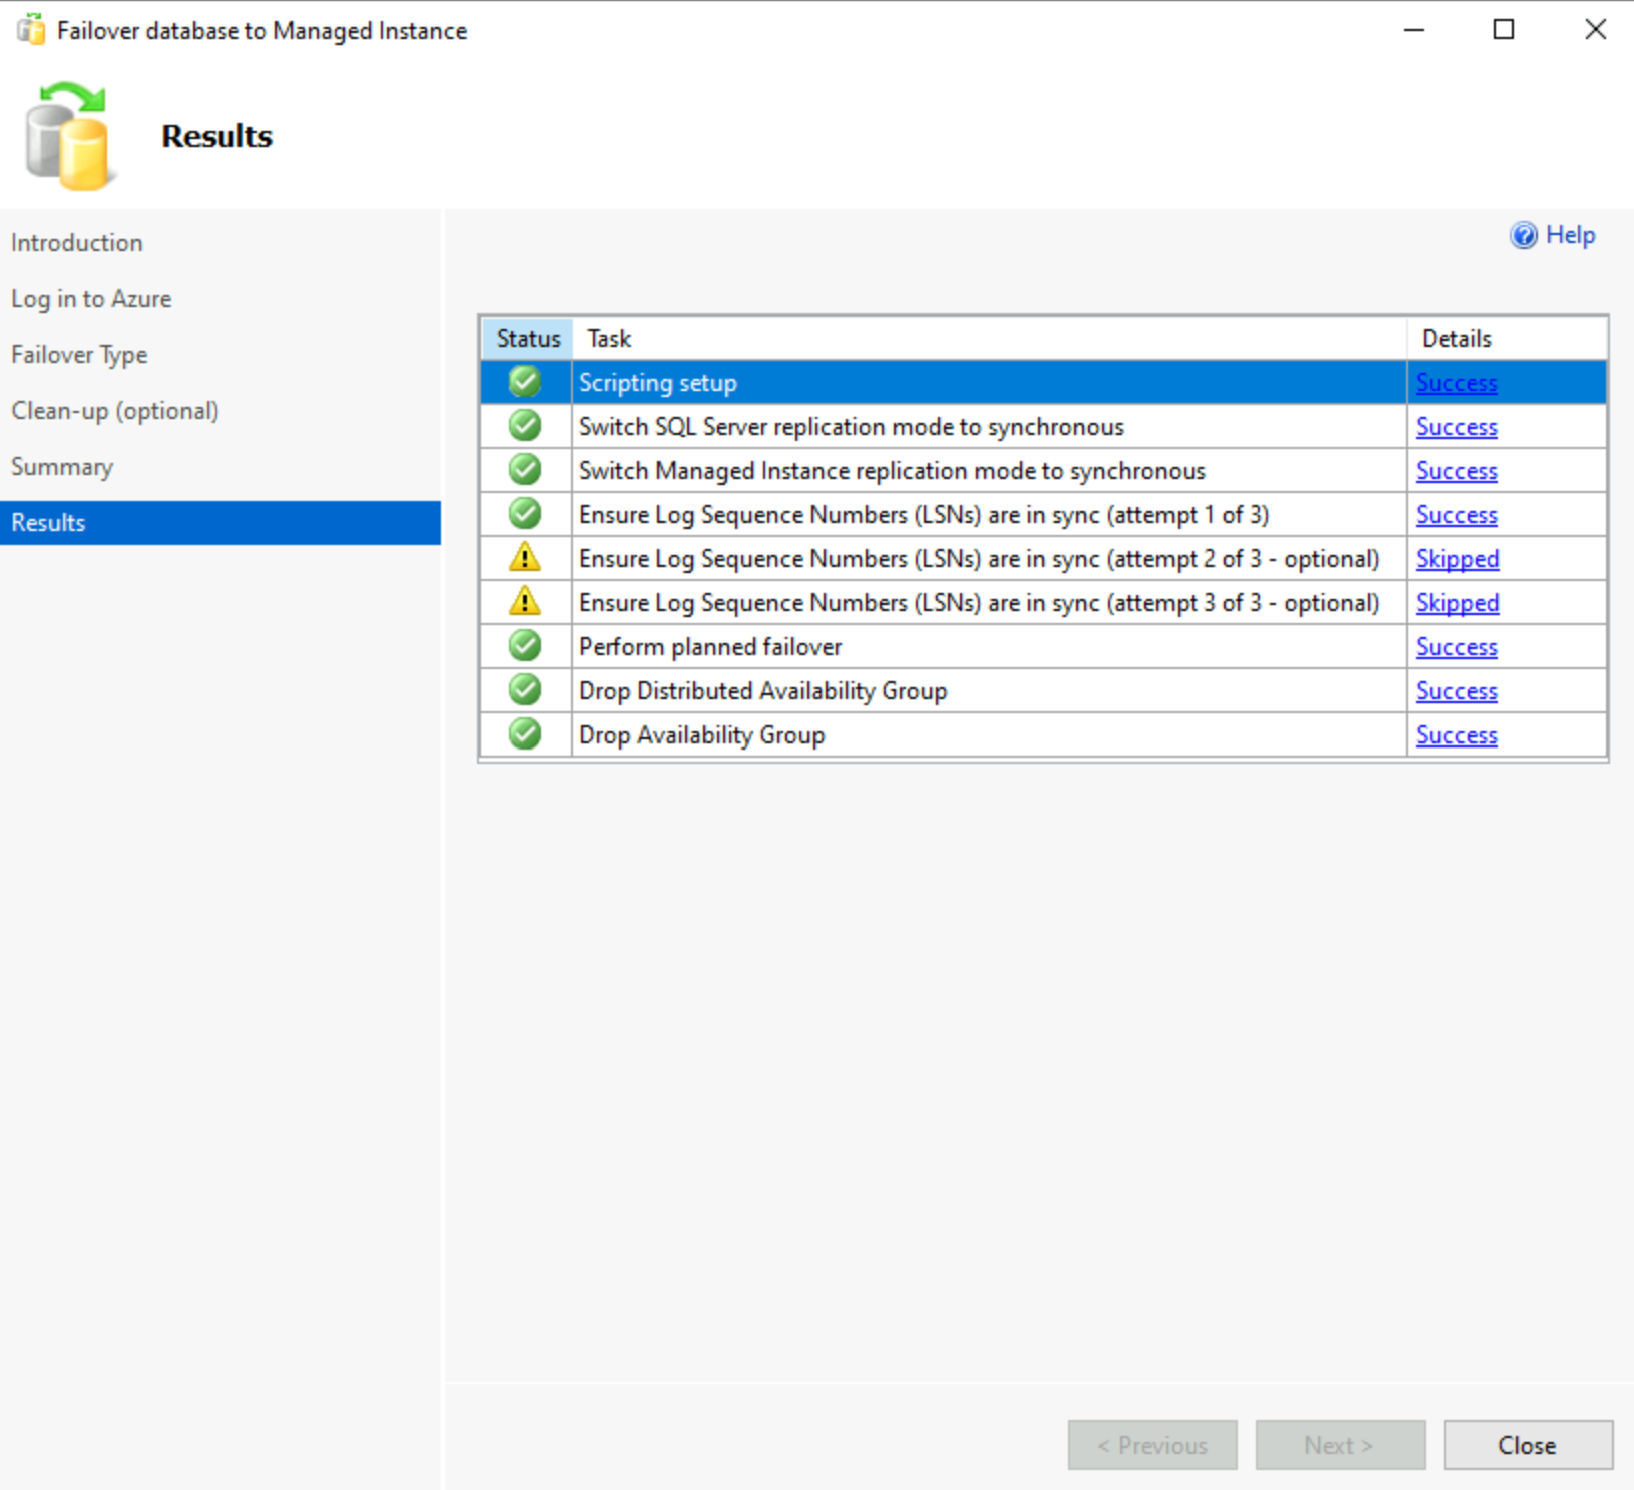Image resolution: width=1634 pixels, height=1490 pixels.
Task: Click the Status column header
Action: click(x=527, y=338)
